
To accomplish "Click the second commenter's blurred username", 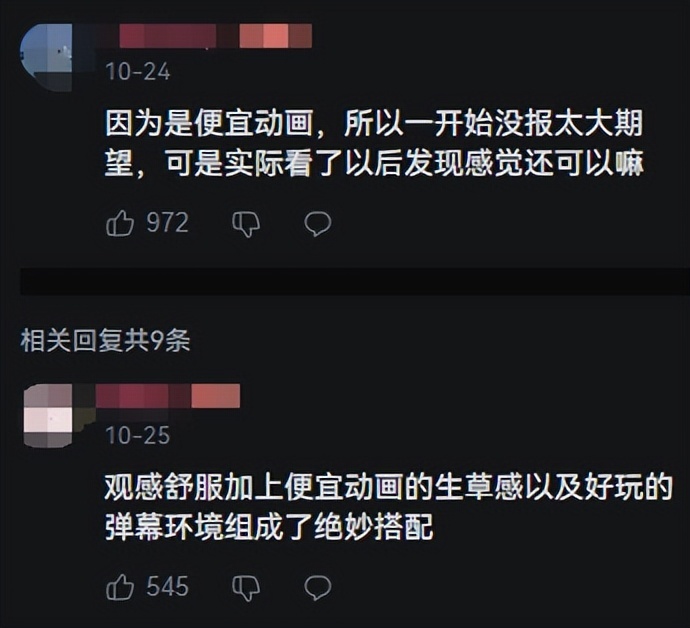I will click(167, 396).
